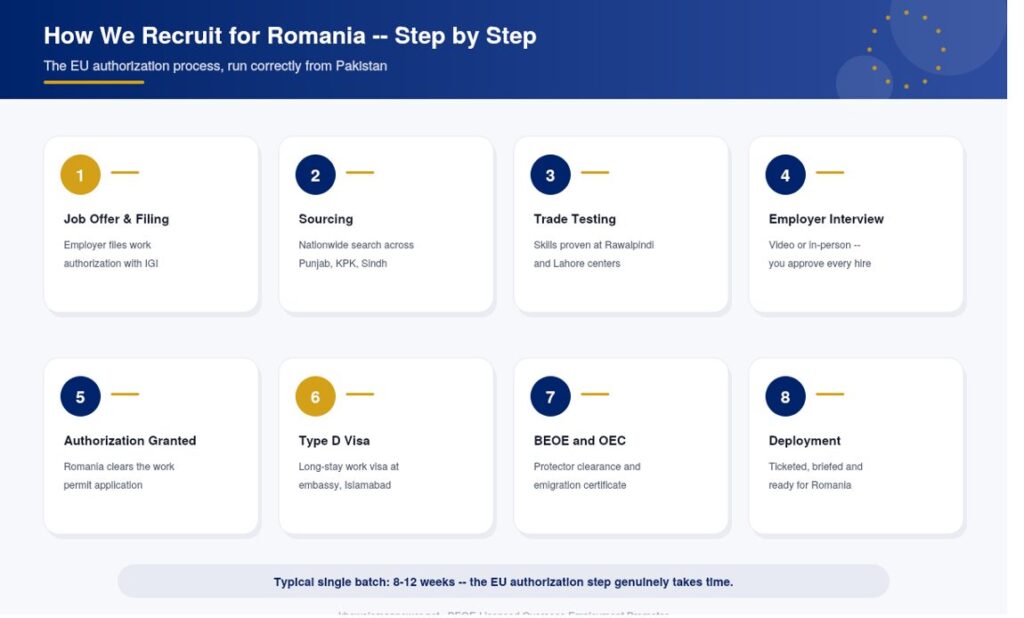Click the 'Typical single batch: 8-12 weeks' banner
This screenshot has height=618, width=1024.
504,581
